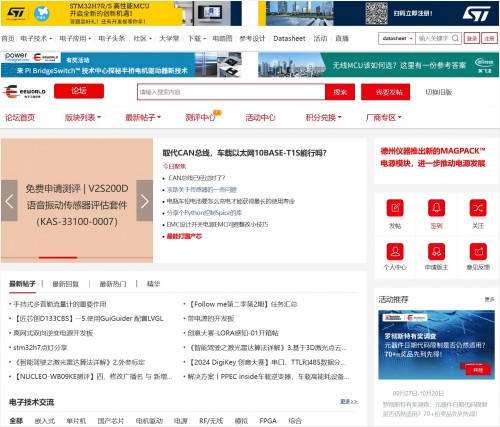Open the 德州仪器 MAGPACK headline link
The height and width of the screenshot is (427, 500).
433,157
